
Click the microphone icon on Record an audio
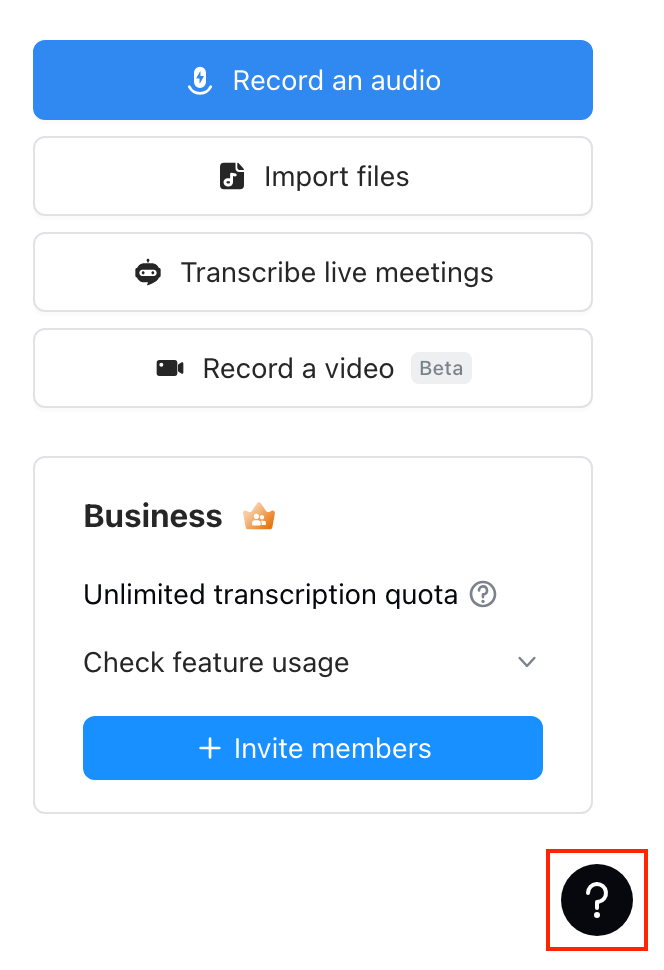[x=200, y=80]
